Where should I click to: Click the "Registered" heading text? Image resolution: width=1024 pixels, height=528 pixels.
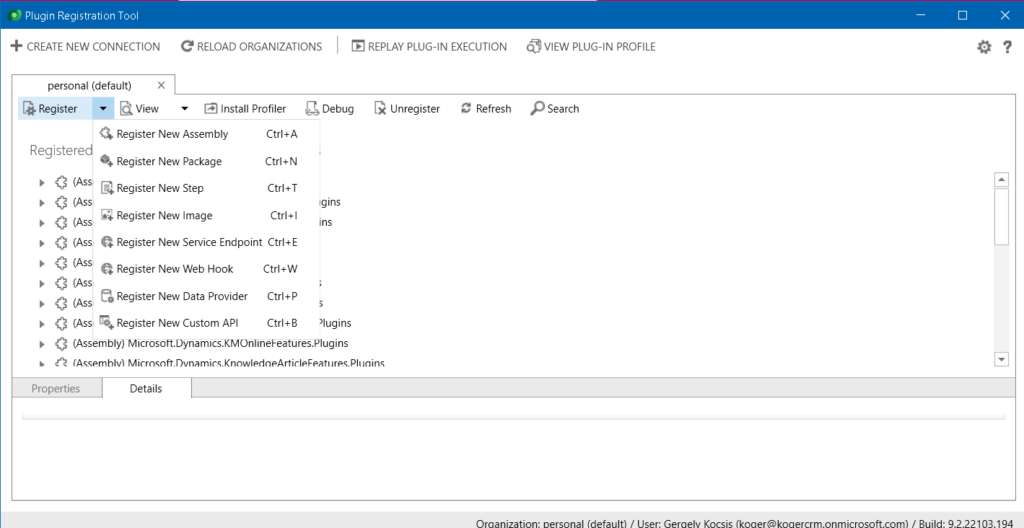click(61, 150)
